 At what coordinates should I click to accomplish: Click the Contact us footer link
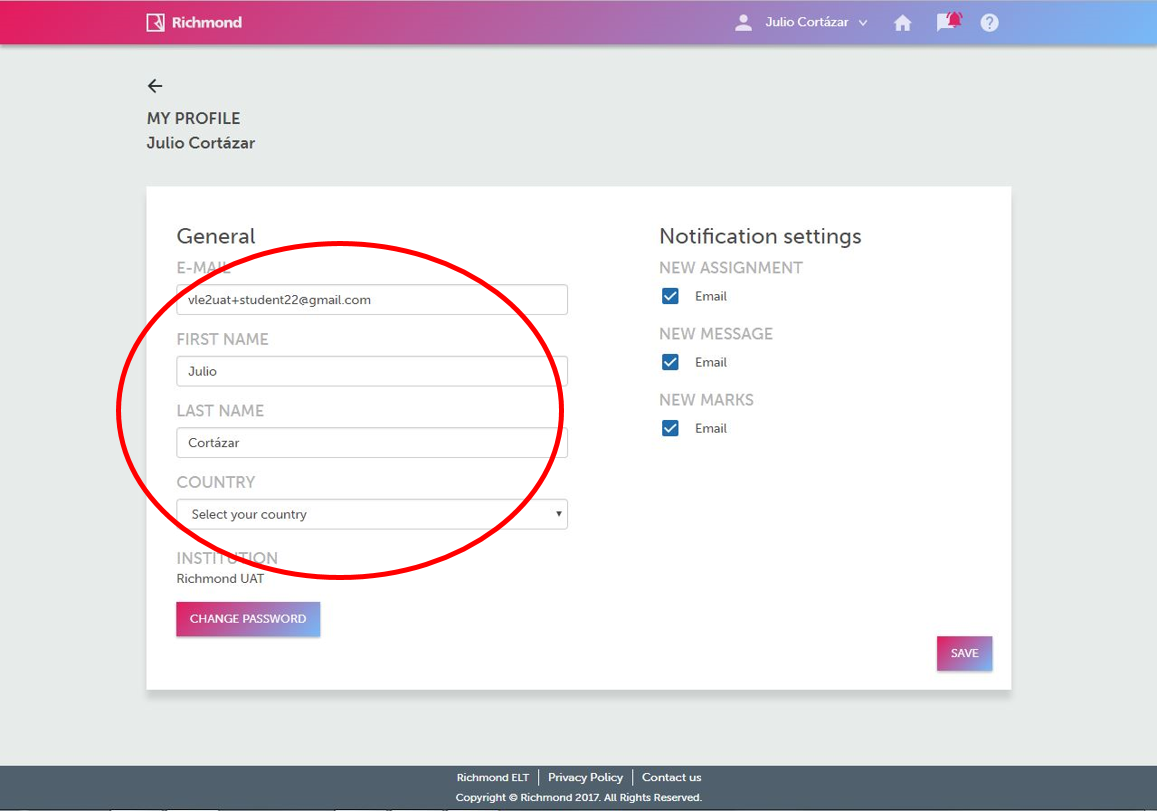pyautogui.click(x=671, y=777)
